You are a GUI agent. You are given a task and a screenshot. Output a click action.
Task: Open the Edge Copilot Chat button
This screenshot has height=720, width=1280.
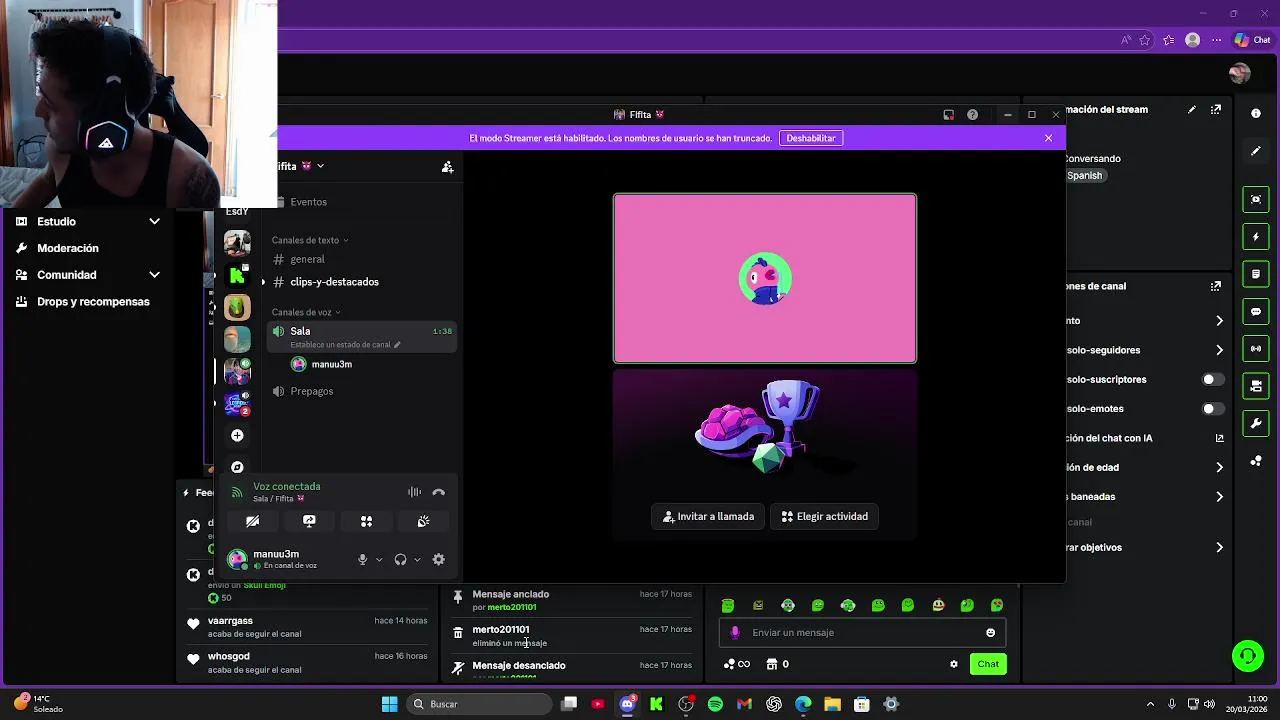pyautogui.click(x=1253, y=40)
